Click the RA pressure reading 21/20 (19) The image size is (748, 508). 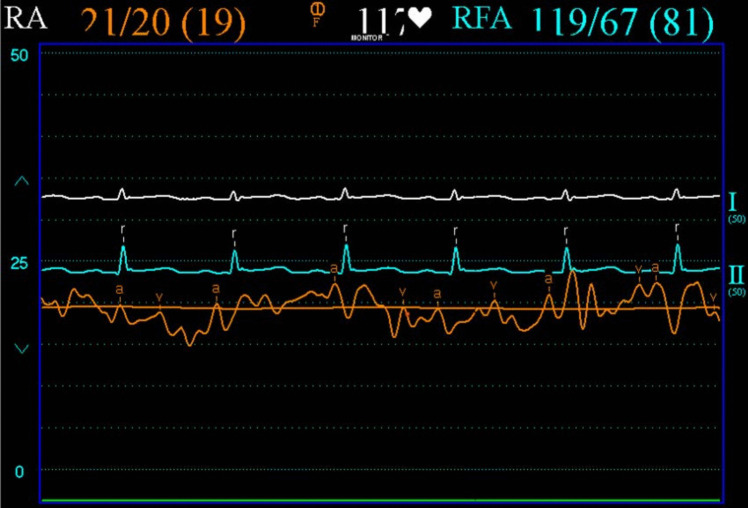click(163, 22)
